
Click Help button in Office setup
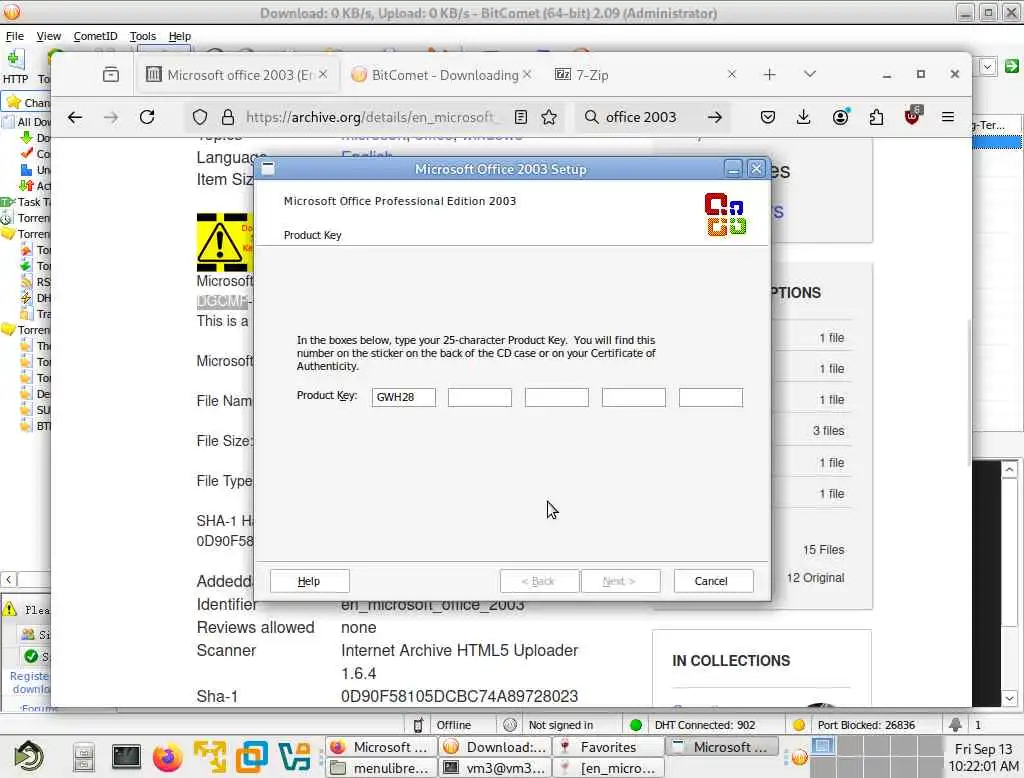[310, 581]
